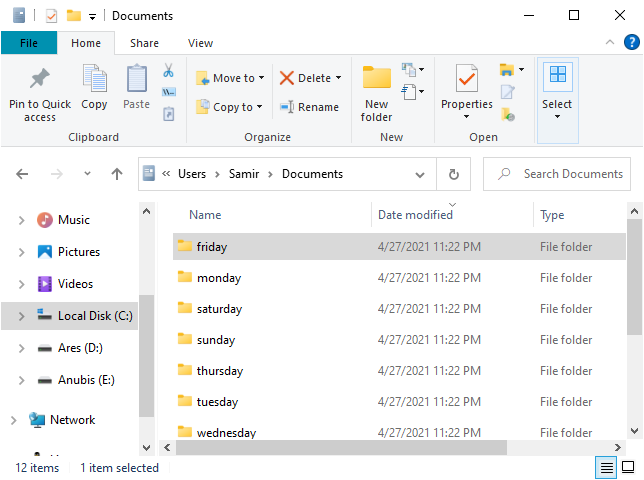The height and width of the screenshot is (480, 644).
Task: Select the thursday folder
Action: [x=398, y=371]
